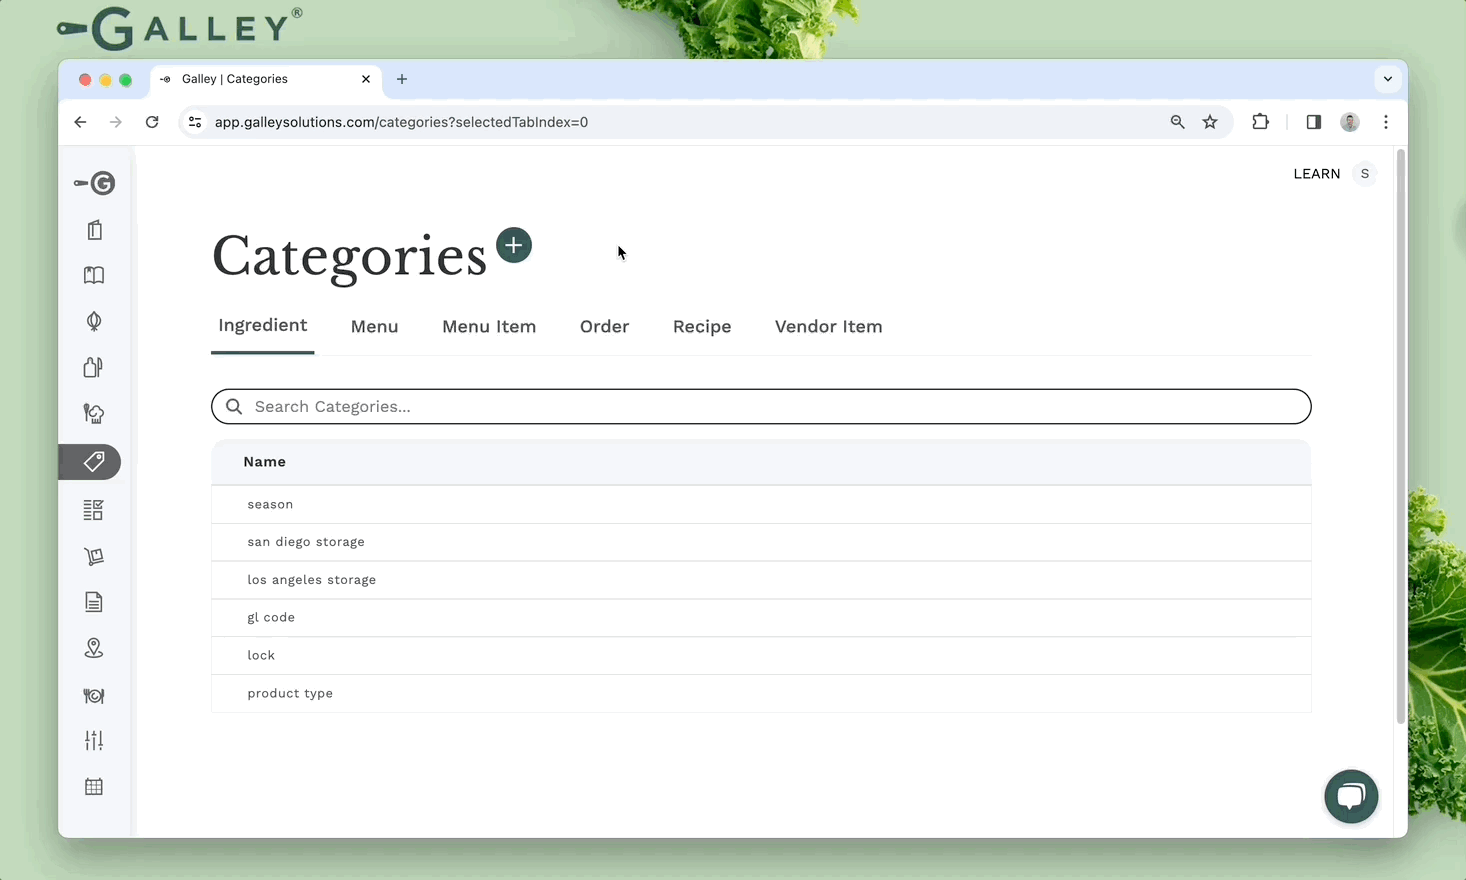Click the green plus add category button
This screenshot has height=880, width=1466.
click(514, 245)
